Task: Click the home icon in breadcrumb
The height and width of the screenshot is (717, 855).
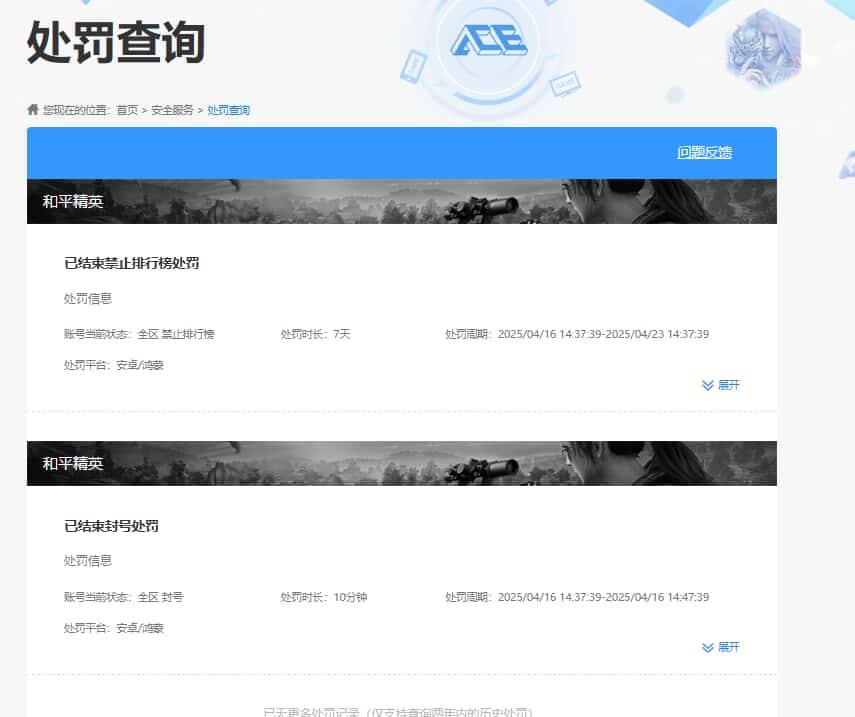Action: (x=33, y=110)
